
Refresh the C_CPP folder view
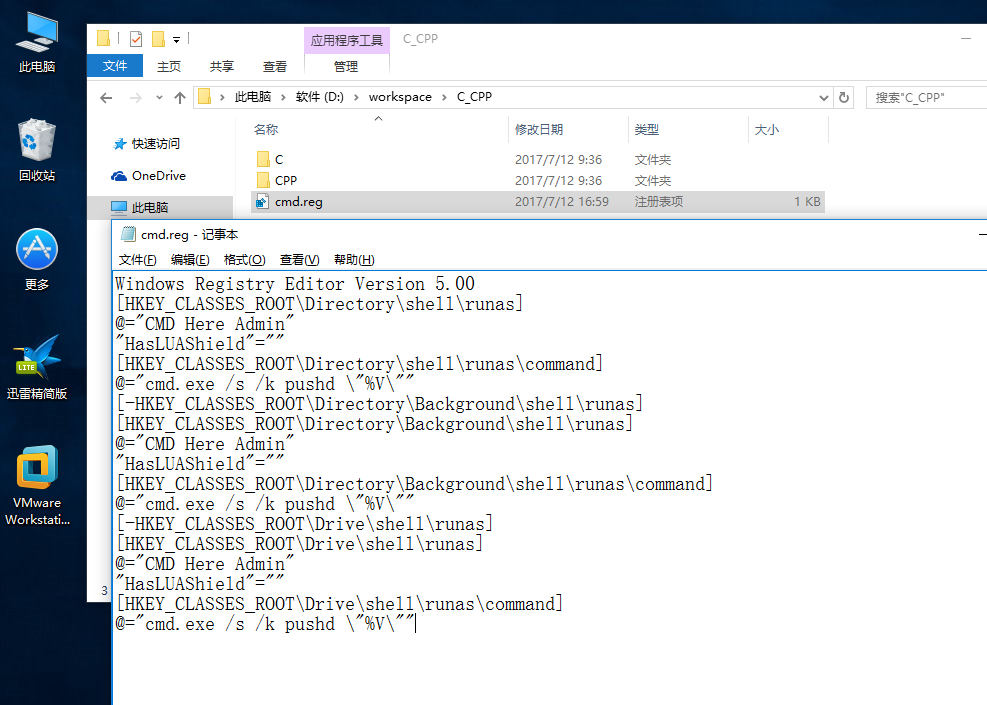pyautogui.click(x=843, y=98)
